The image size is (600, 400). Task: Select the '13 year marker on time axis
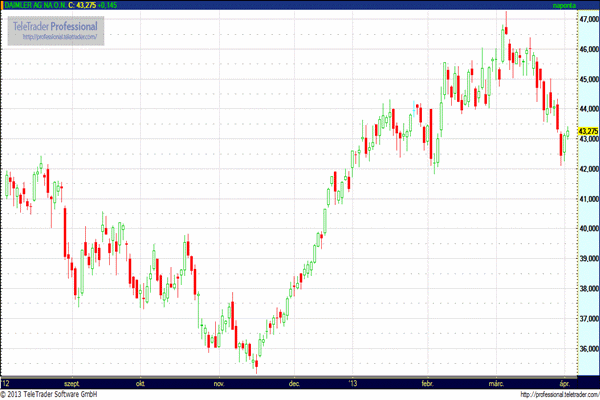[x=353, y=382]
